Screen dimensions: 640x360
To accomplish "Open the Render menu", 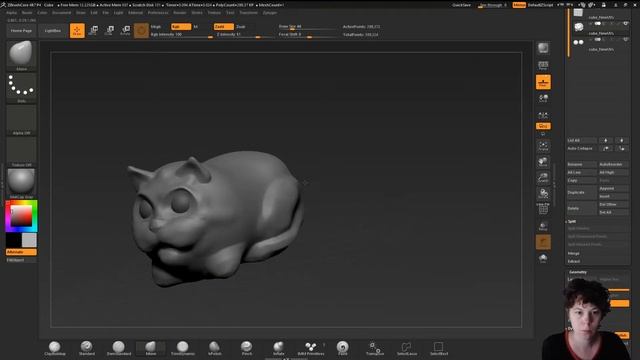I will coord(180,13).
